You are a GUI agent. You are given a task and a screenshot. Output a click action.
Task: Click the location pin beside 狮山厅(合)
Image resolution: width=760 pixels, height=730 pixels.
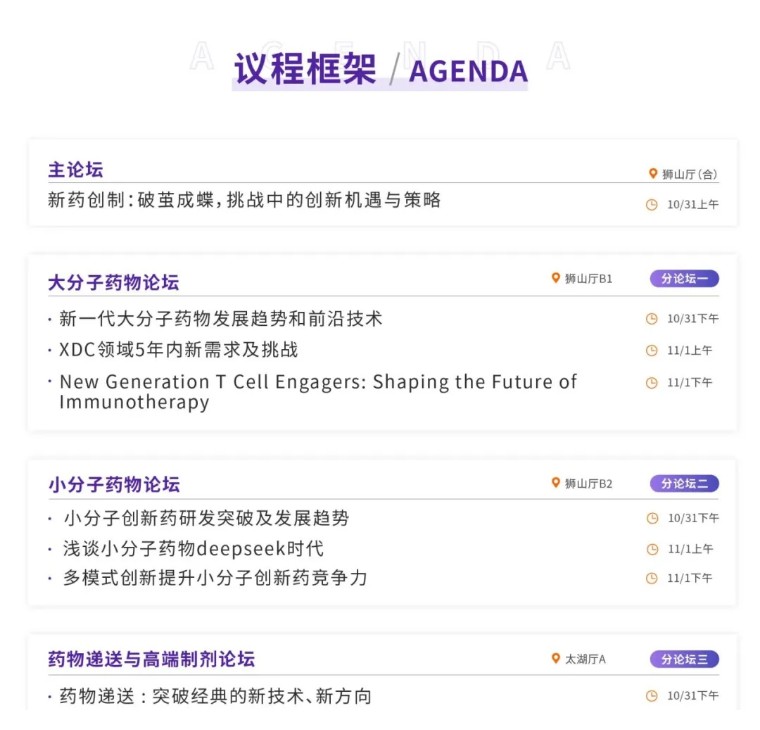[x=653, y=174]
